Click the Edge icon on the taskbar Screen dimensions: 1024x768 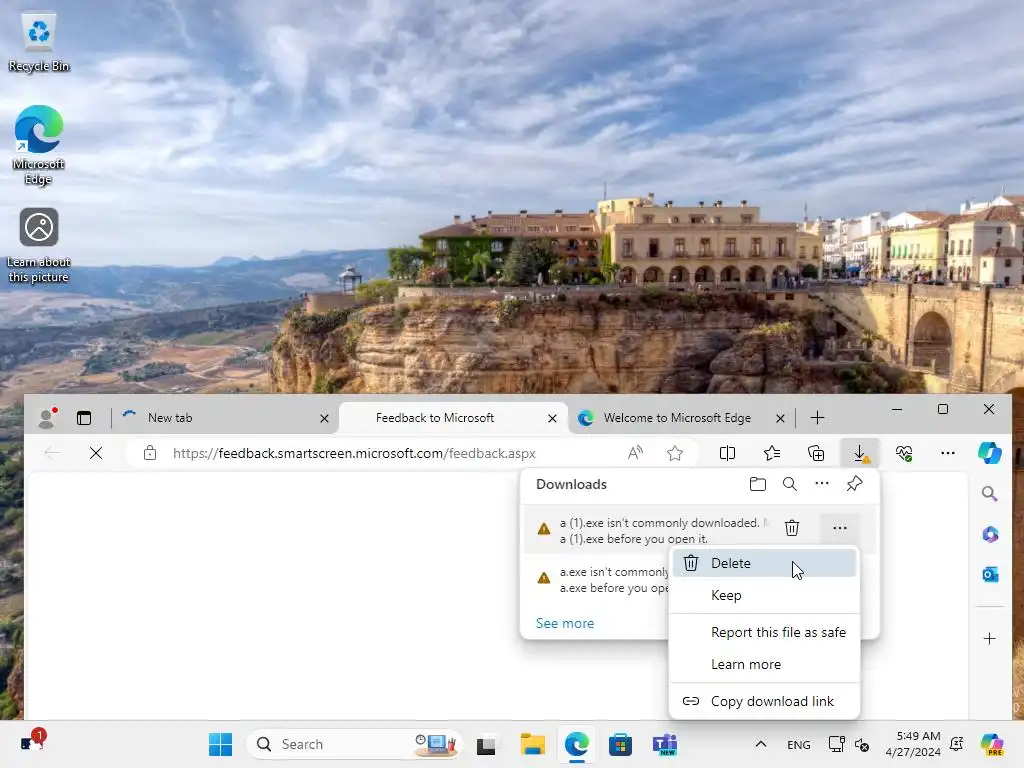coord(577,744)
